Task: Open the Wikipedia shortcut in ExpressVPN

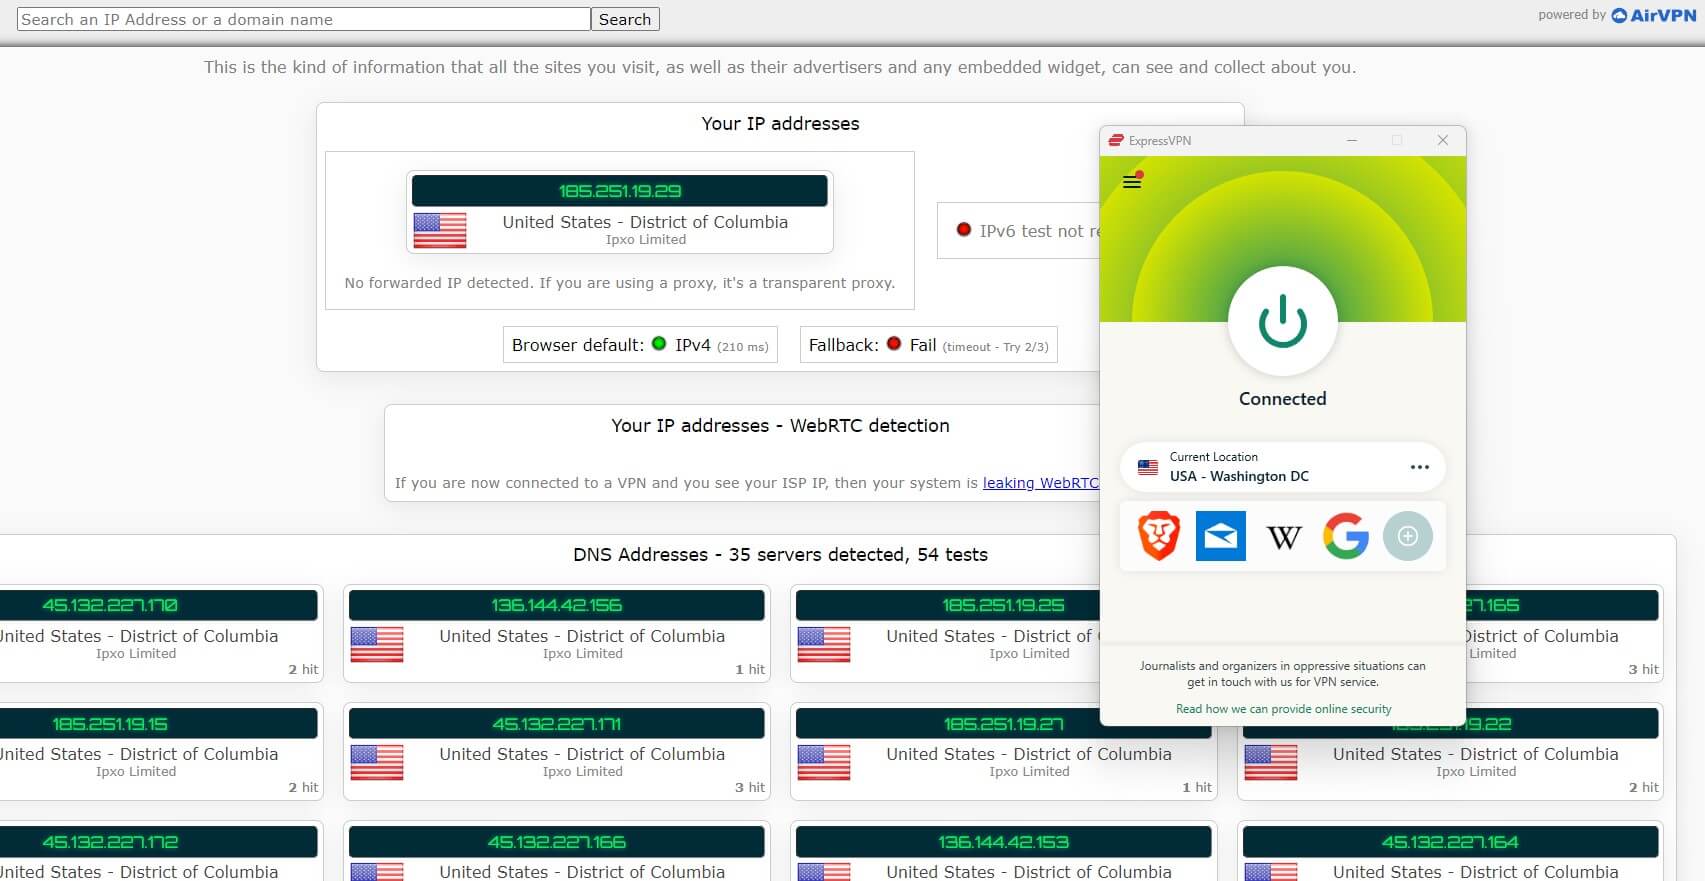Action: point(1284,537)
